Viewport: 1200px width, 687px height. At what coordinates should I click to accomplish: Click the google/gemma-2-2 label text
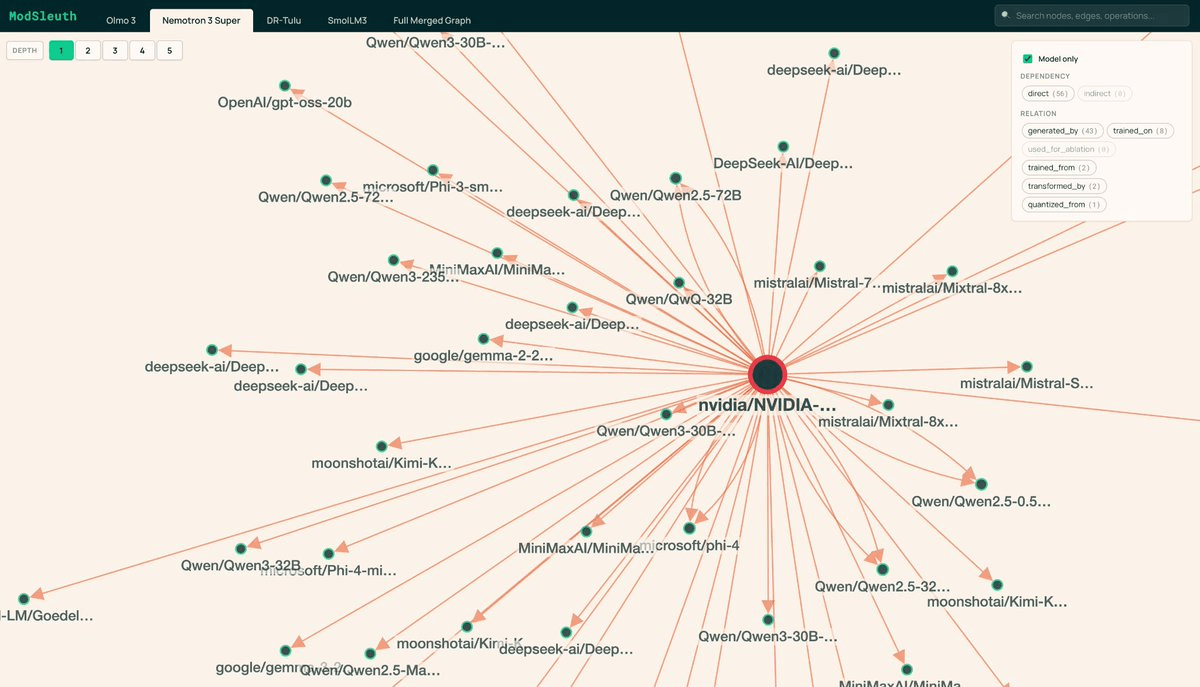click(484, 355)
